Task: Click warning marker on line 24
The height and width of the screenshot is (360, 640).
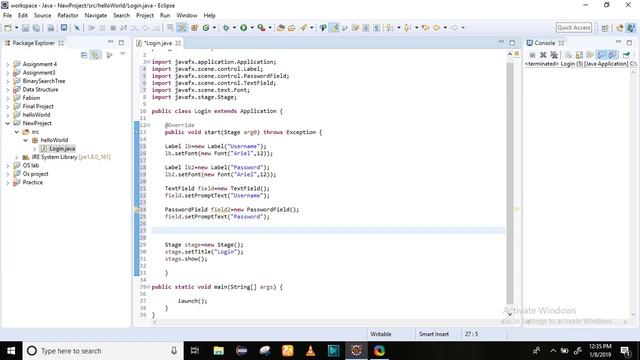Action: (137, 209)
